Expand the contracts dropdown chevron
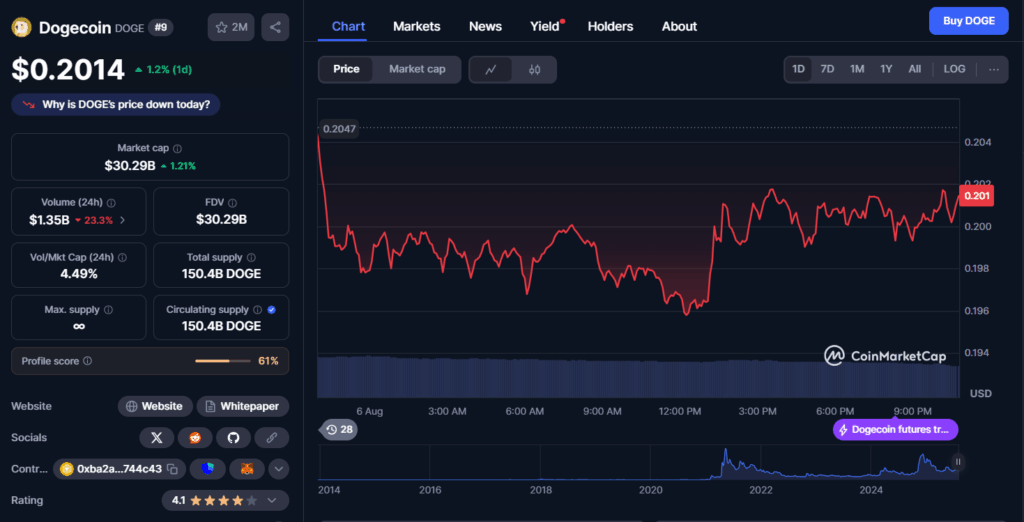 pos(279,468)
